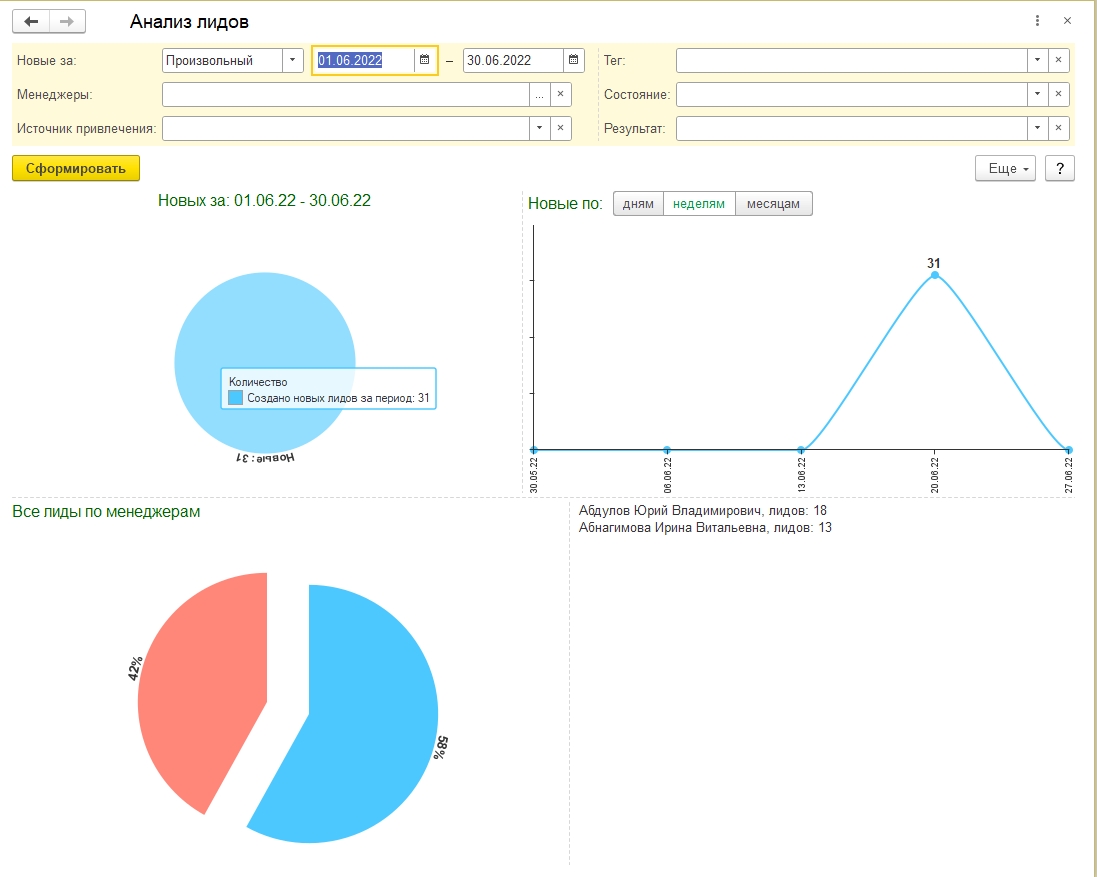Click the Состояние input field
1097x877 pixels.
click(851, 94)
